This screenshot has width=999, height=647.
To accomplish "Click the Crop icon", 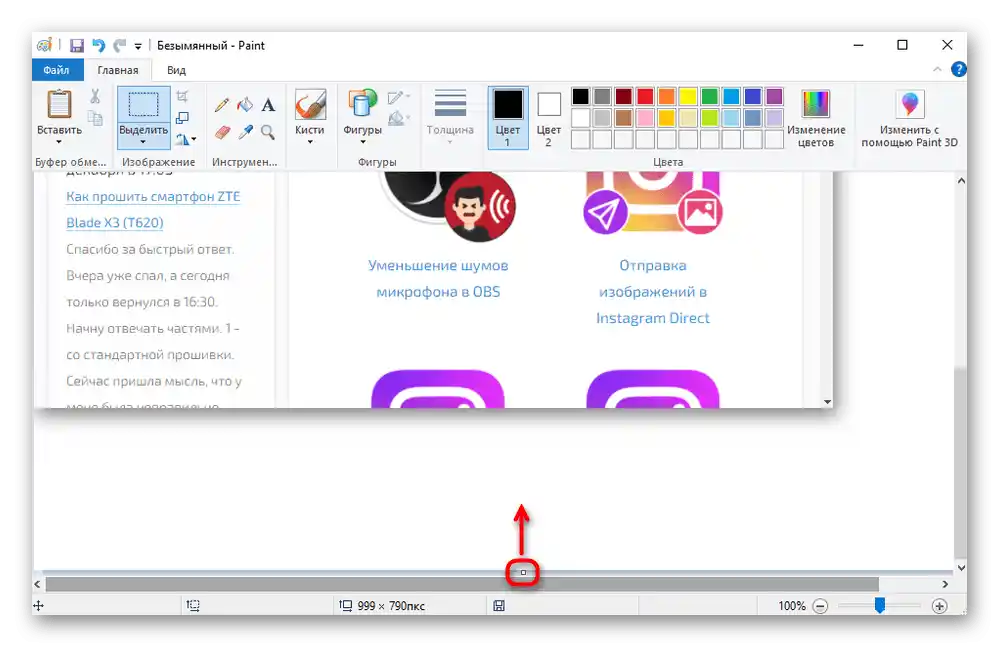I will (182, 96).
